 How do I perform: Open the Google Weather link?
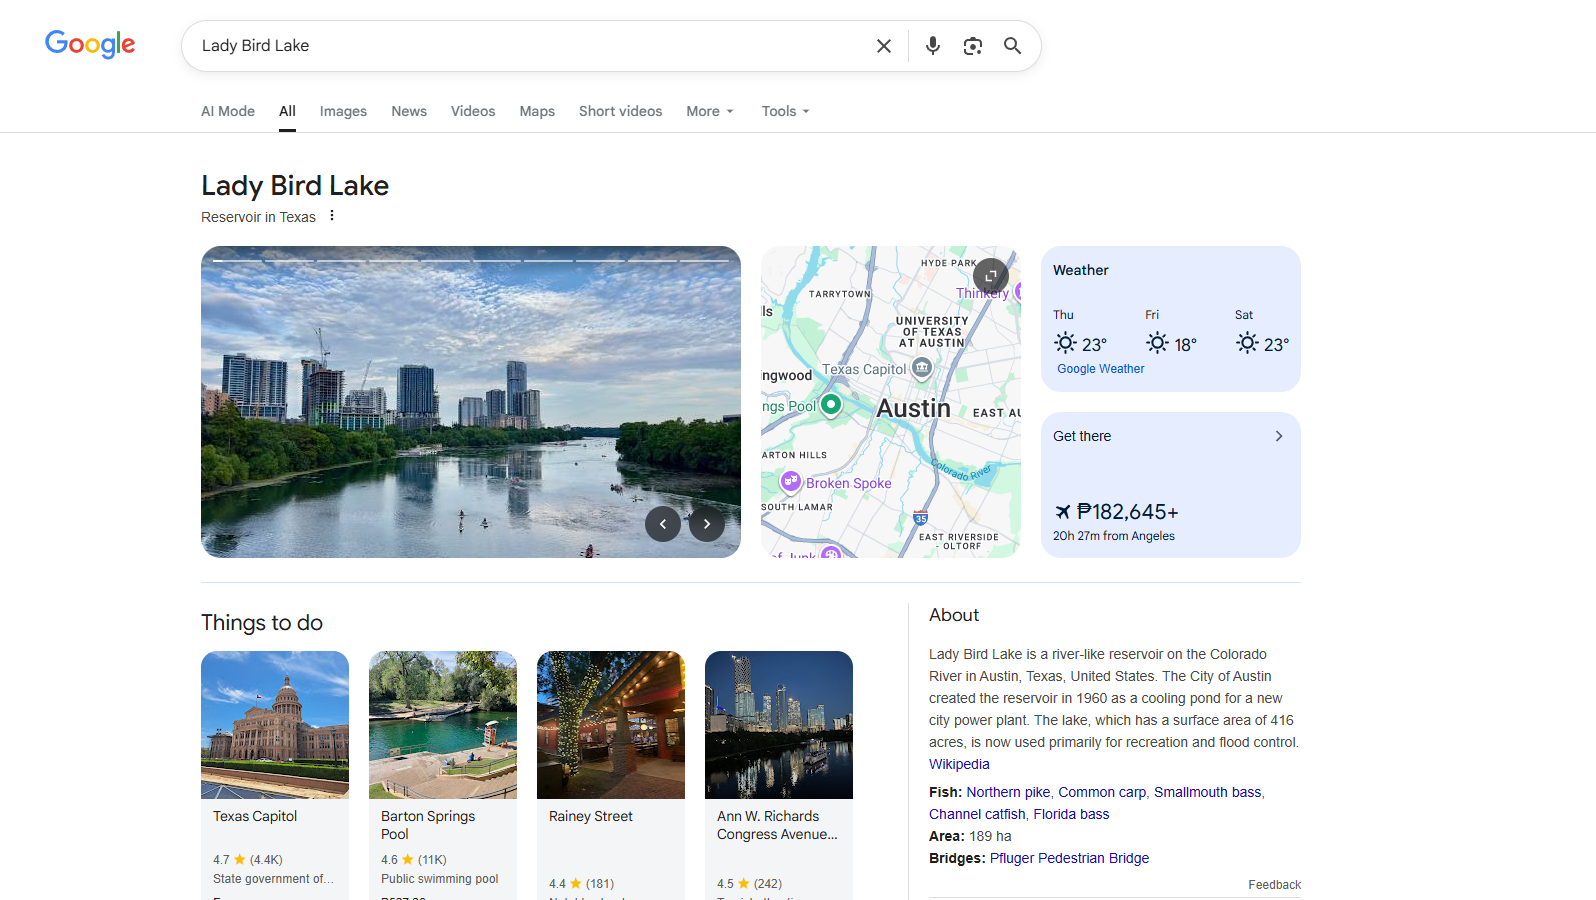[x=1100, y=369]
